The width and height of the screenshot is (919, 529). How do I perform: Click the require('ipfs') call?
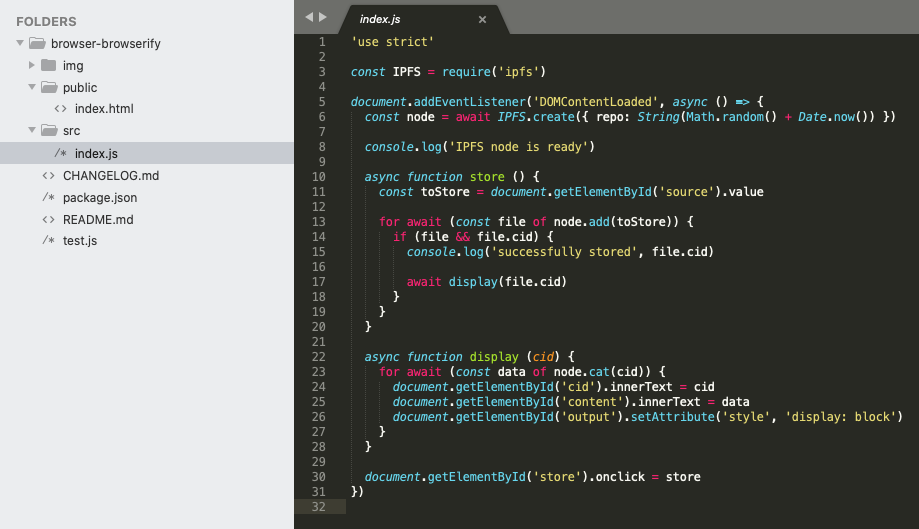point(494,71)
